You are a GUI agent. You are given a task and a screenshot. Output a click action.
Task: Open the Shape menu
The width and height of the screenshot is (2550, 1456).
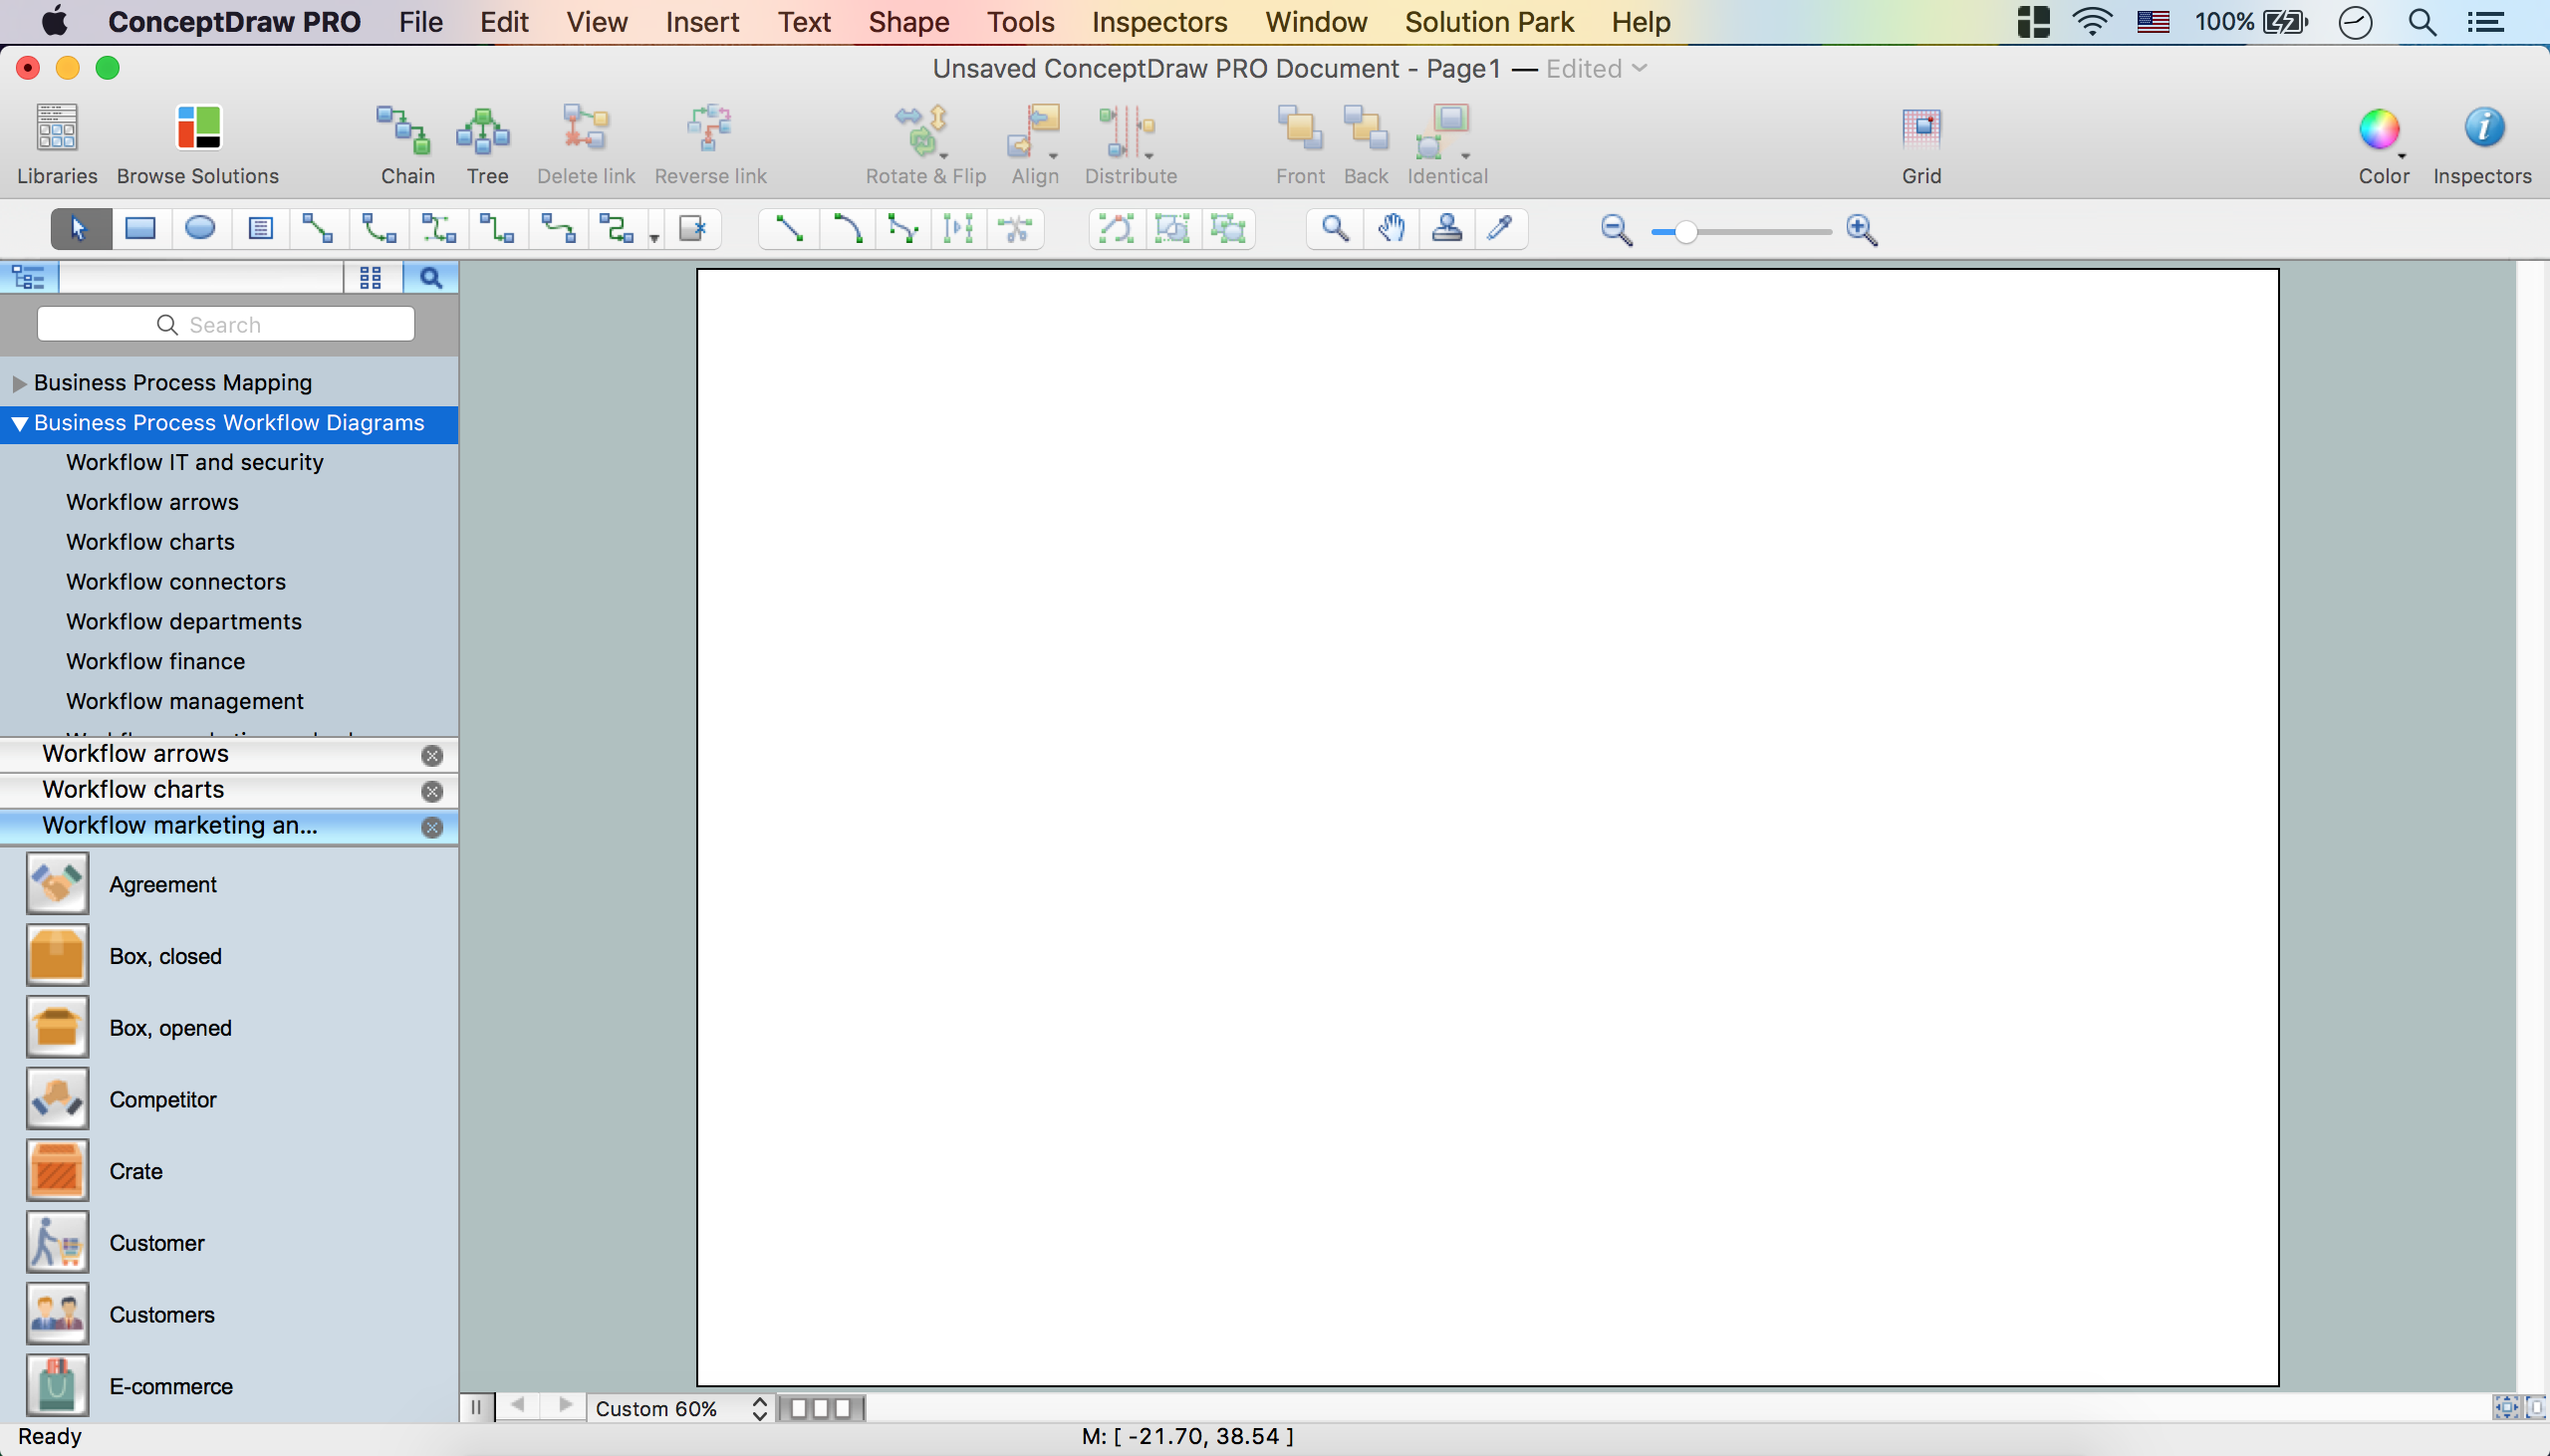pyautogui.click(x=908, y=22)
